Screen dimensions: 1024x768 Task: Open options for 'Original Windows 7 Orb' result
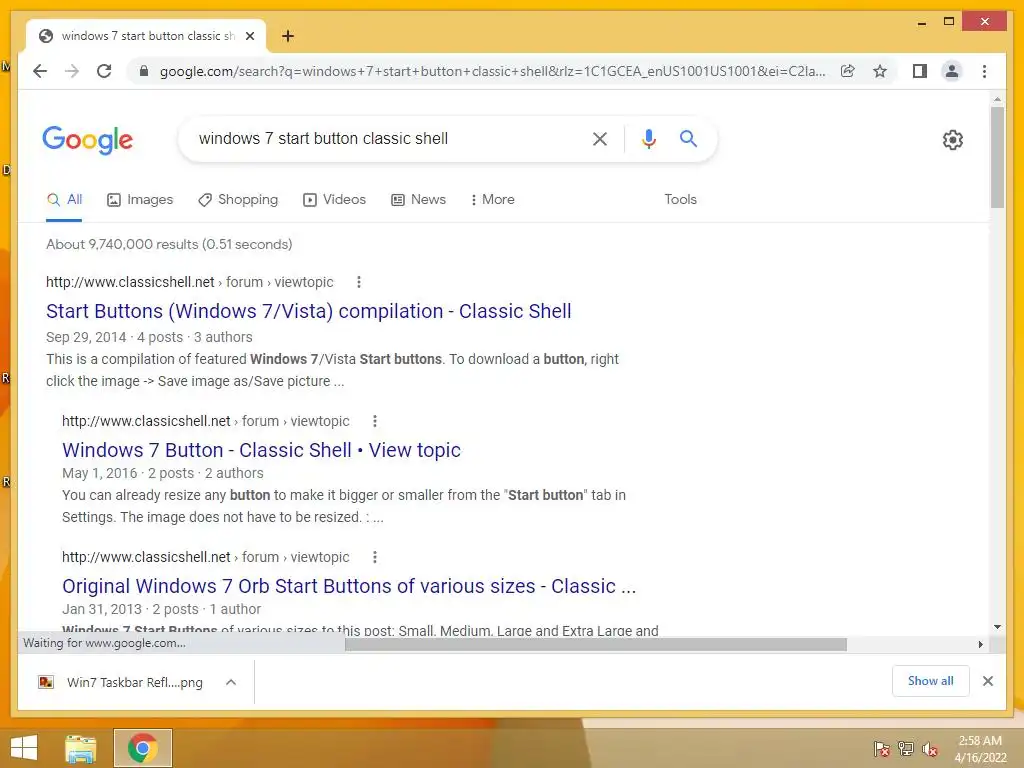[x=375, y=557]
